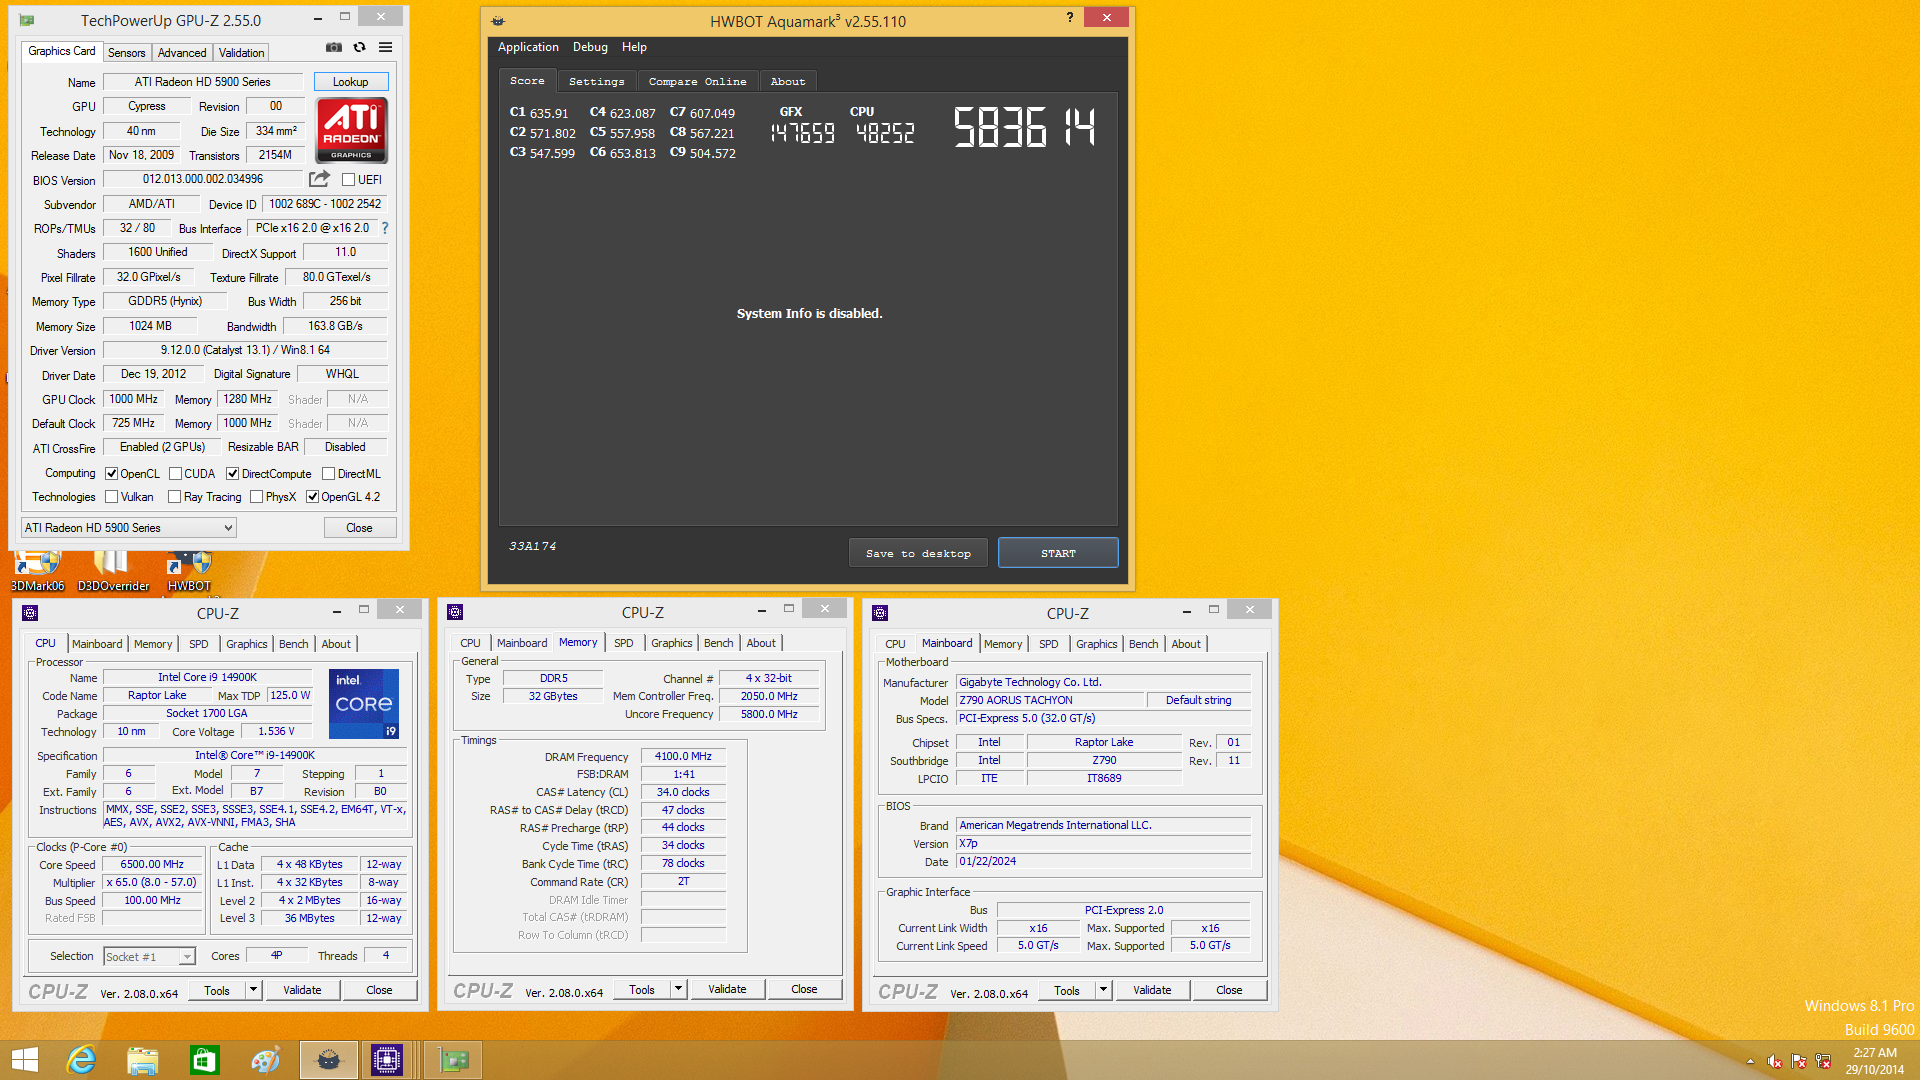Switch to the GPU-Z Sensors tab

pos(127,53)
